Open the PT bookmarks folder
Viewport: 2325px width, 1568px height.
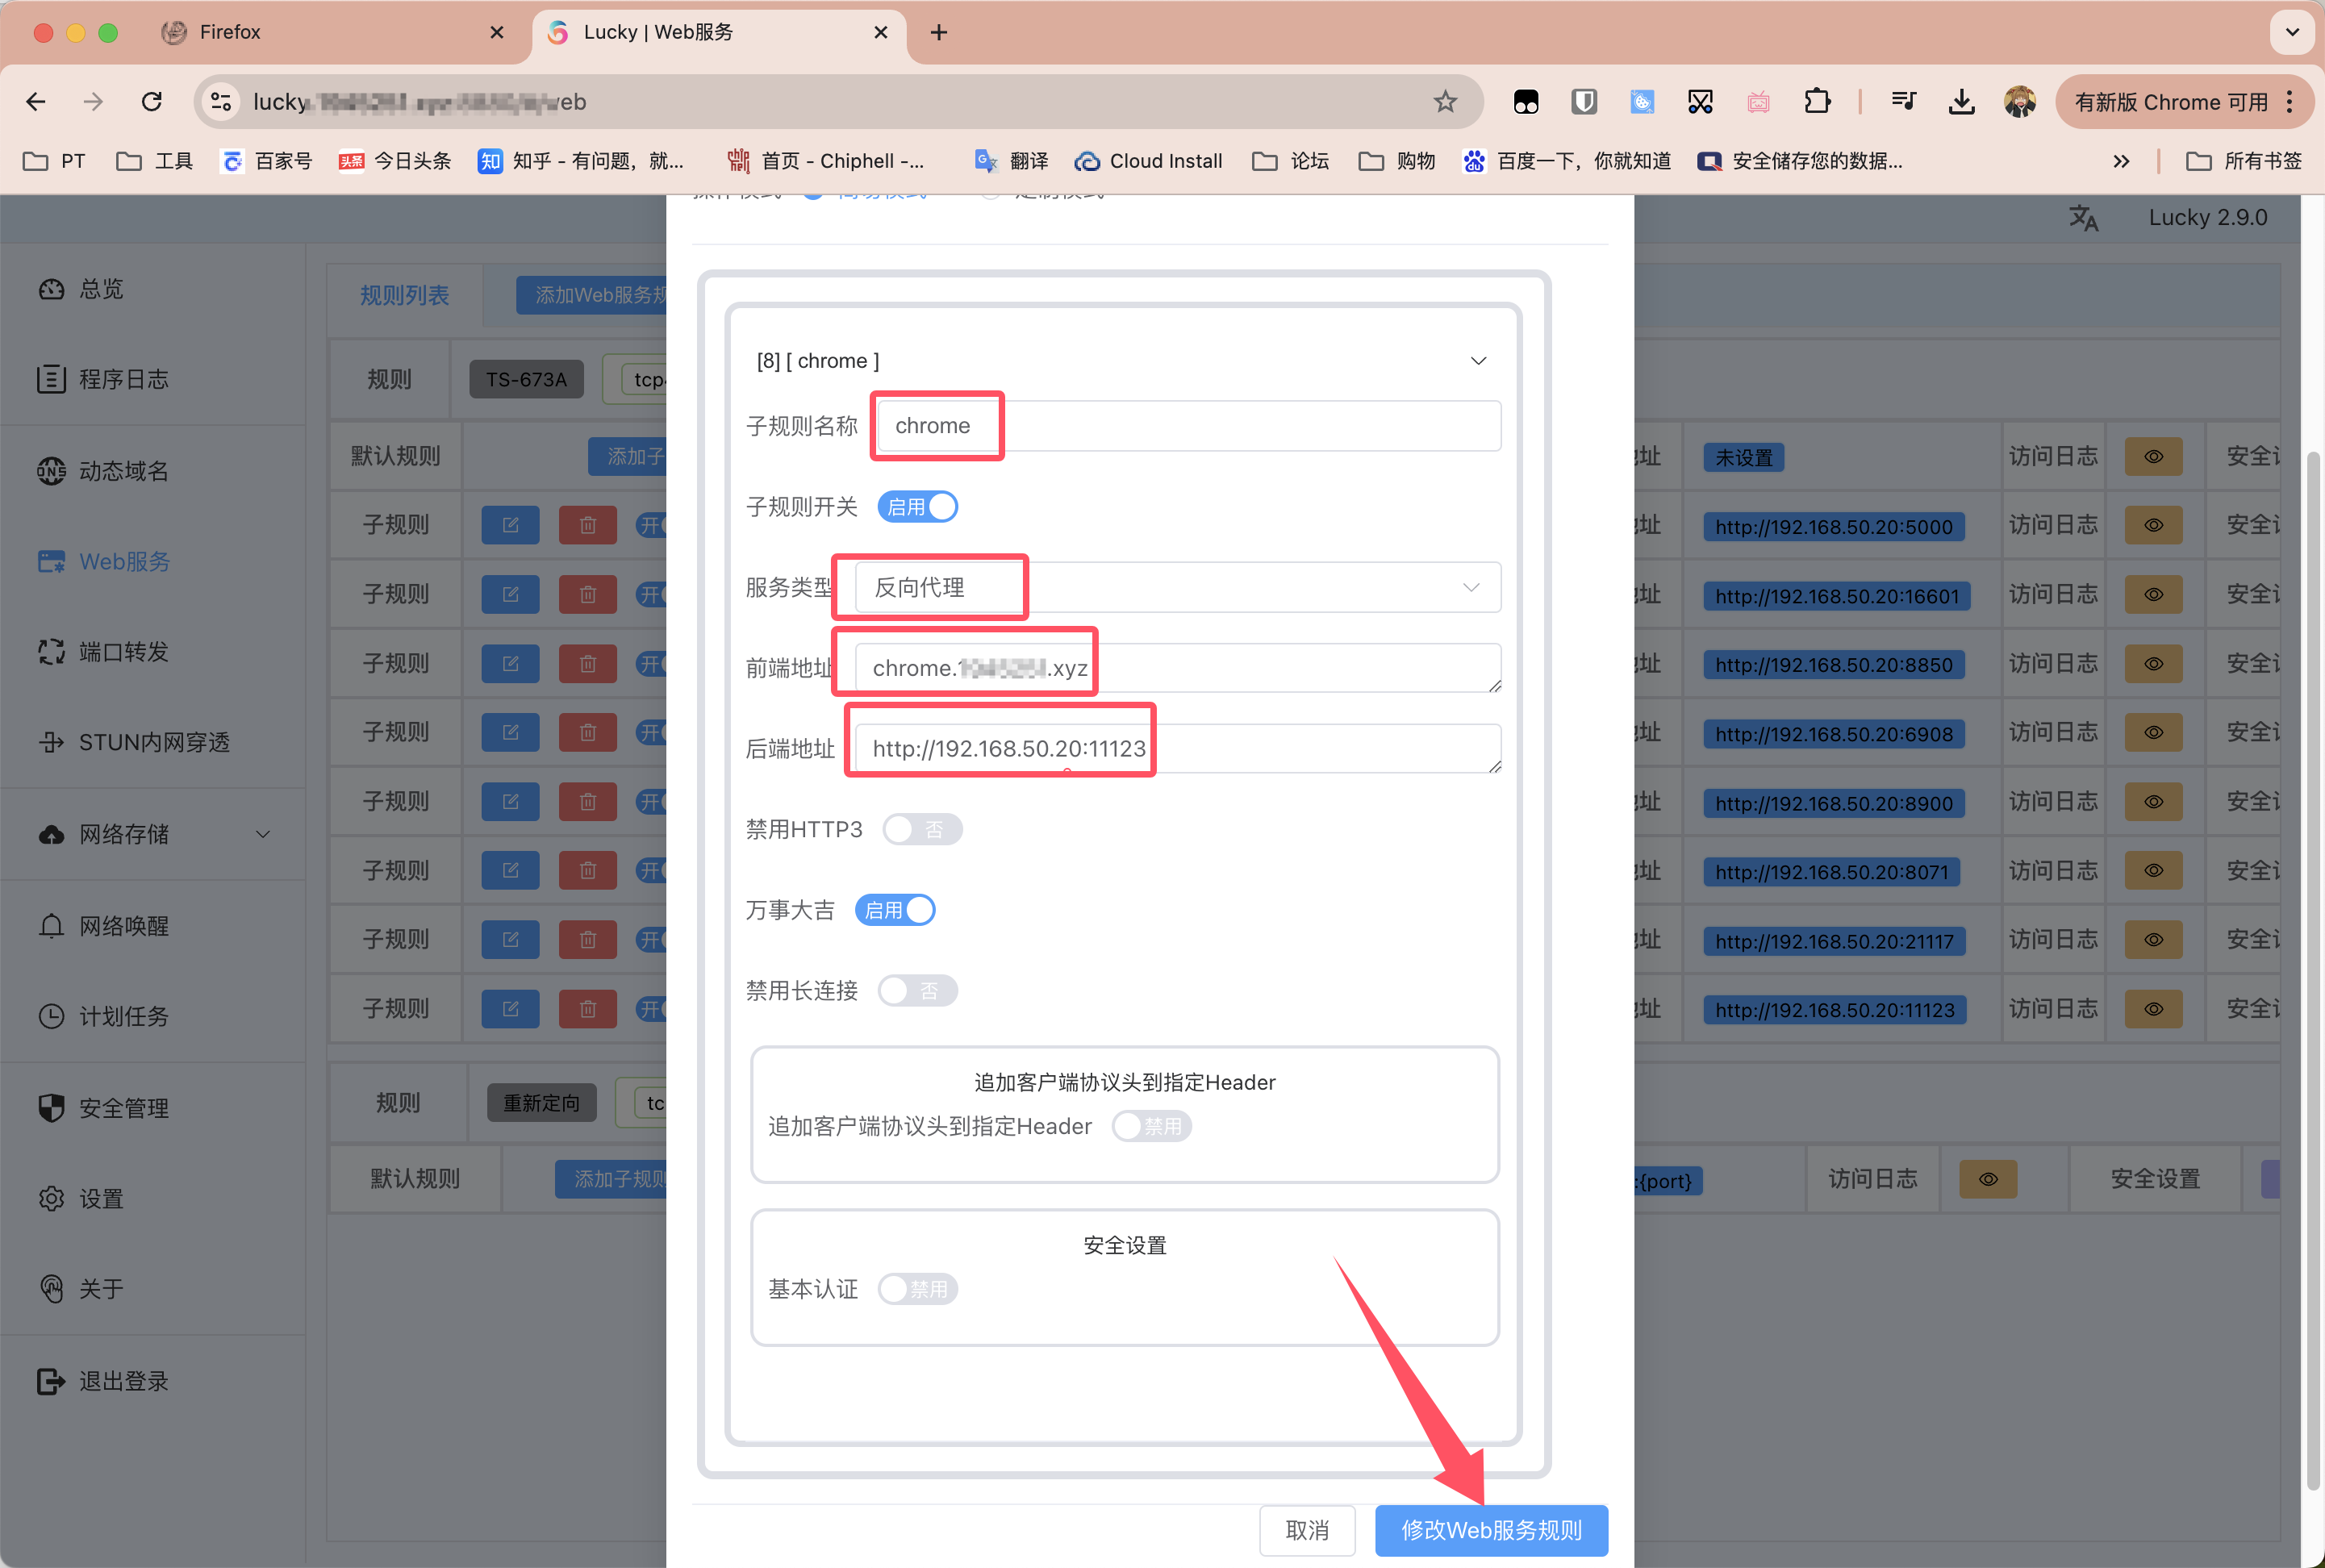54,161
